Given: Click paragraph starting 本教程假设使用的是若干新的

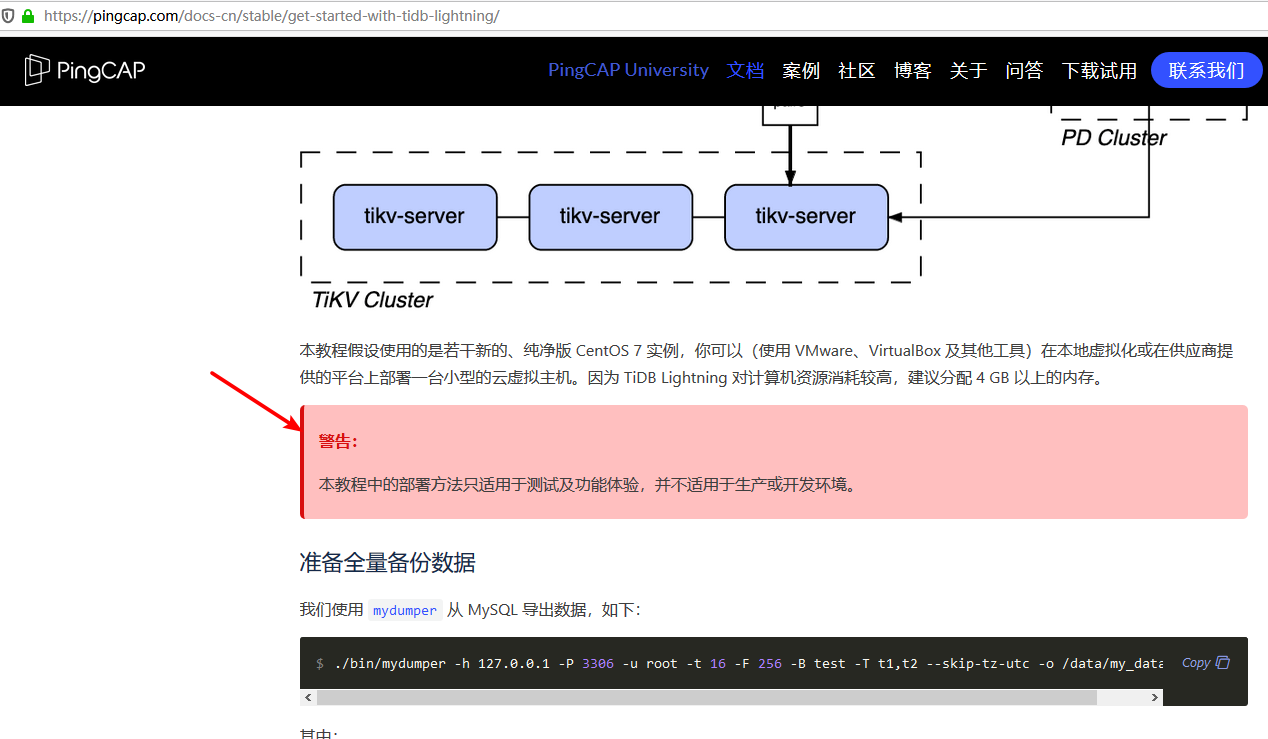Looking at the screenshot, I should click(766, 364).
